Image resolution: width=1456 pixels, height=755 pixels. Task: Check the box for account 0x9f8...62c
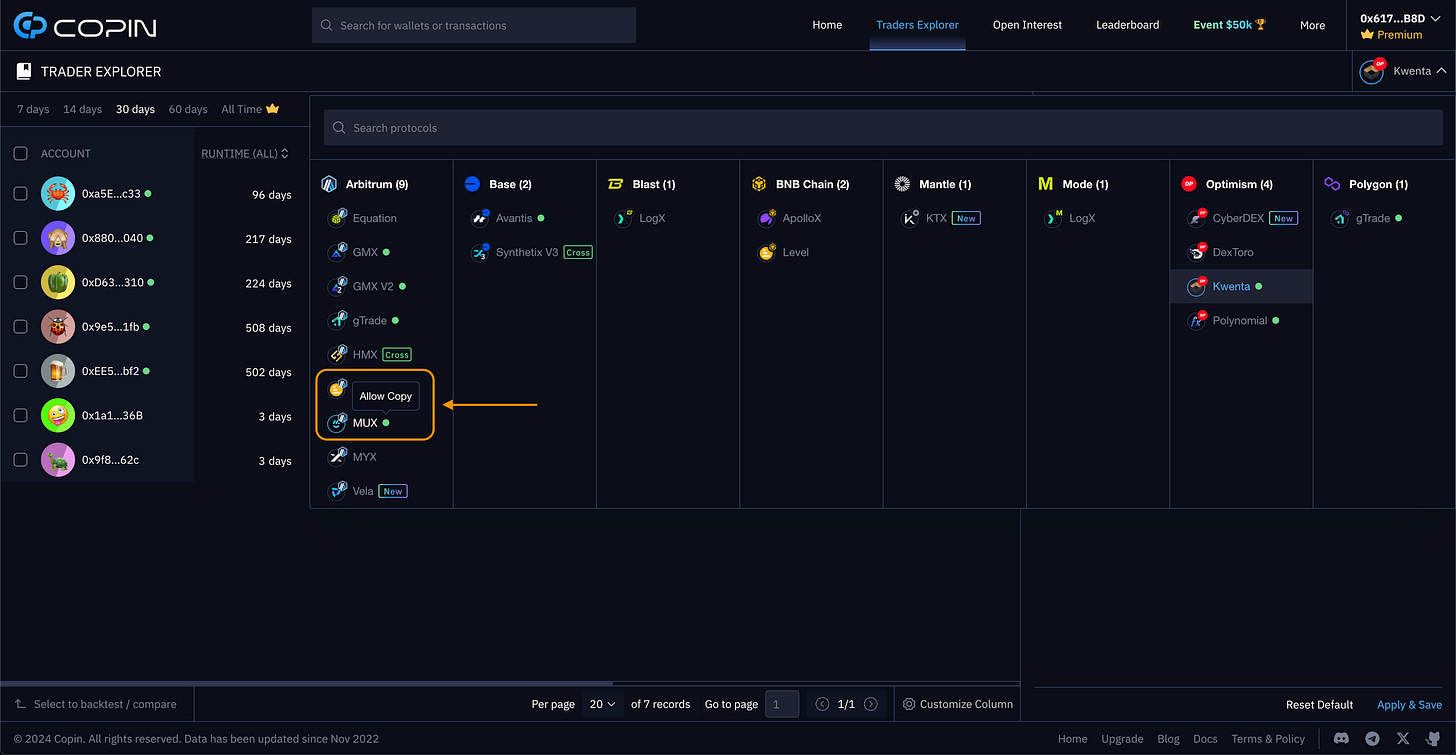(20, 460)
